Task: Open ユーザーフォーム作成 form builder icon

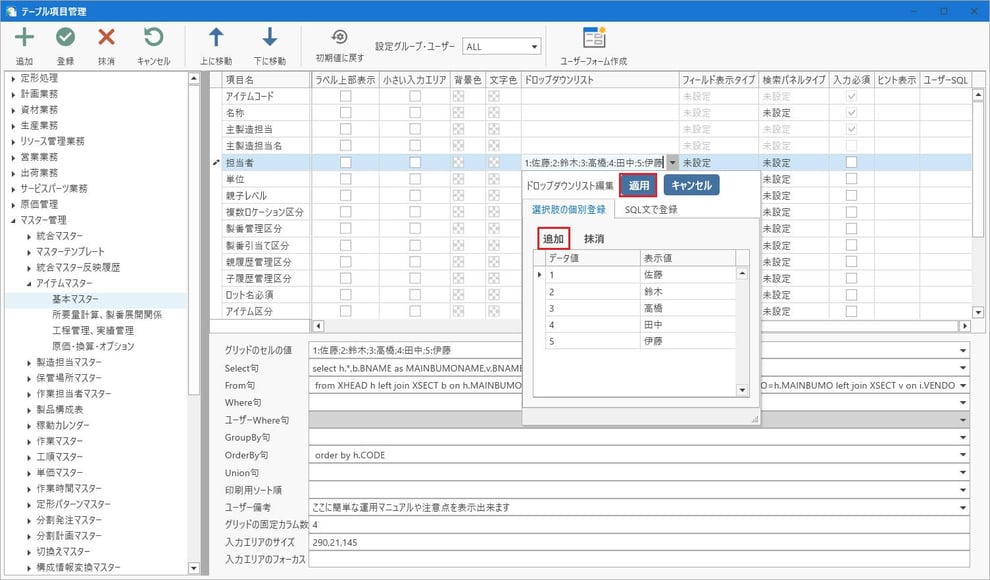Action: coord(594,38)
